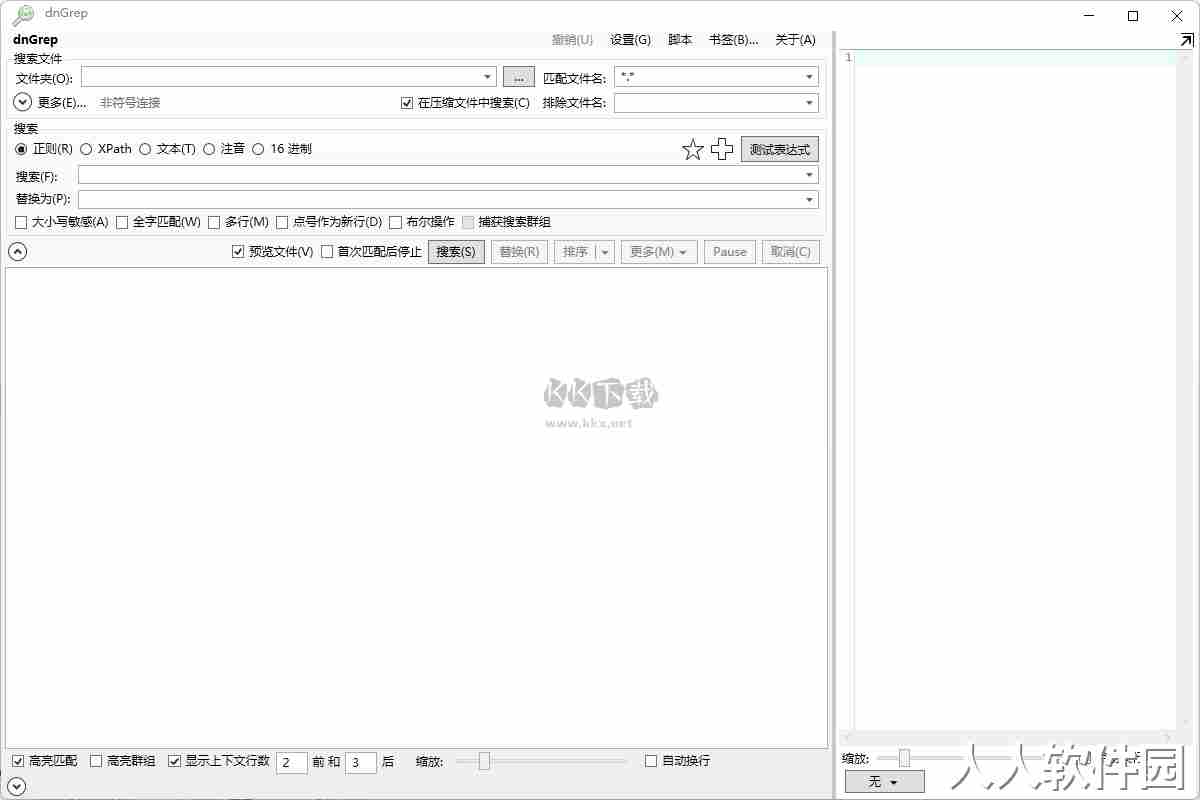Open the 书签(B)... menu
The height and width of the screenshot is (800, 1200).
click(733, 40)
